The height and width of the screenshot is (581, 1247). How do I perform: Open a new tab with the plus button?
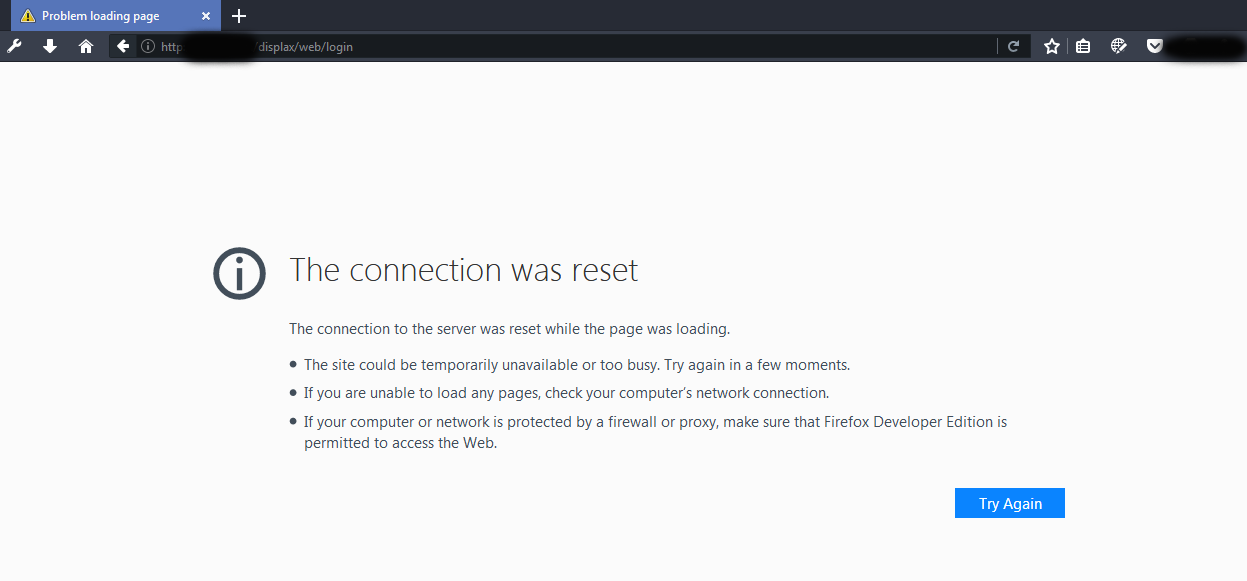pos(238,16)
